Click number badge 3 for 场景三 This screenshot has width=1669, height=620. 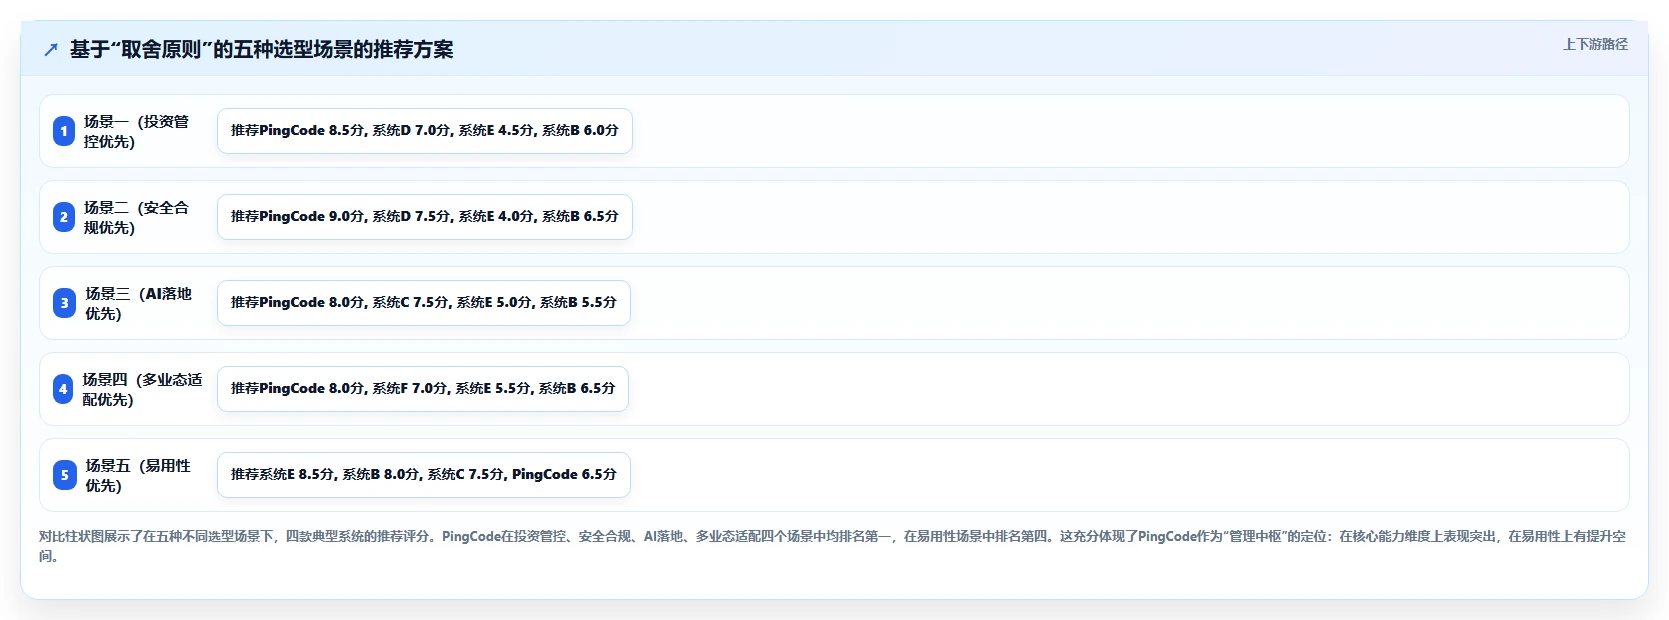(64, 303)
